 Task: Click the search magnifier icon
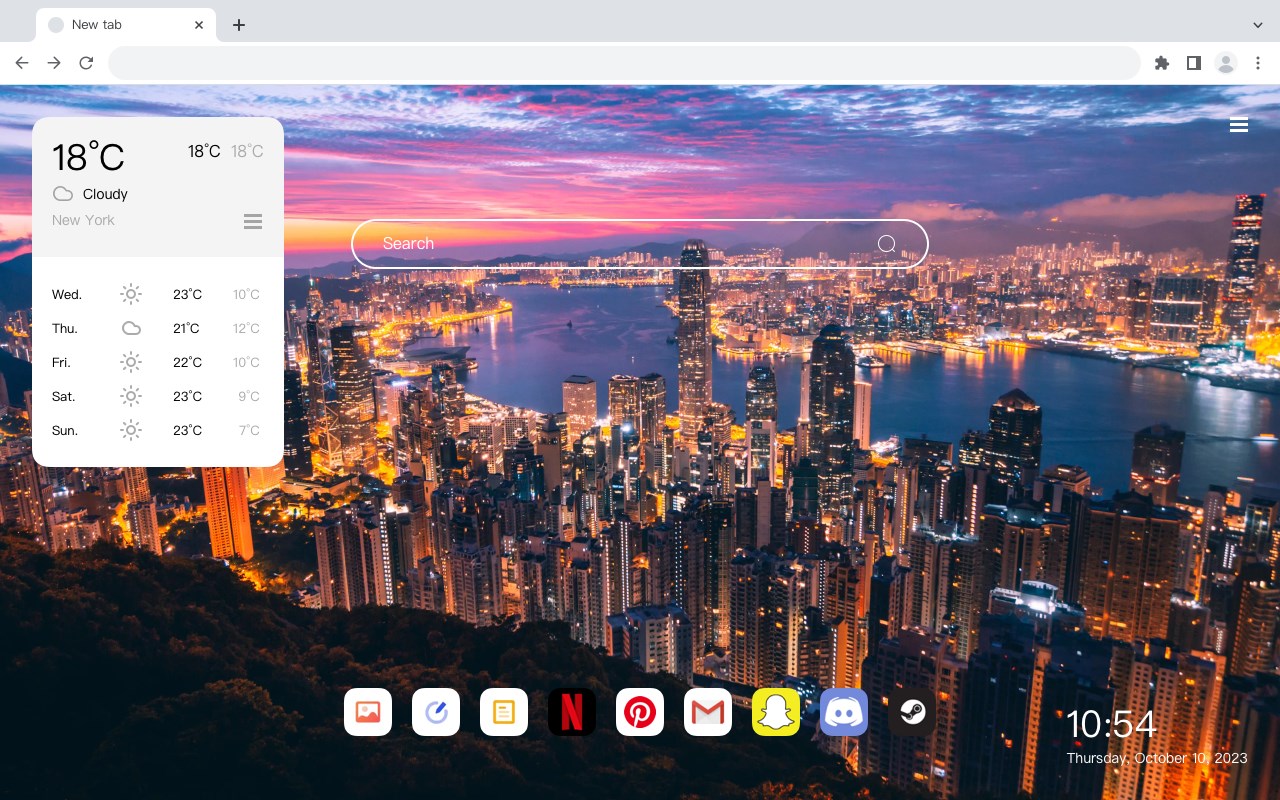(886, 244)
